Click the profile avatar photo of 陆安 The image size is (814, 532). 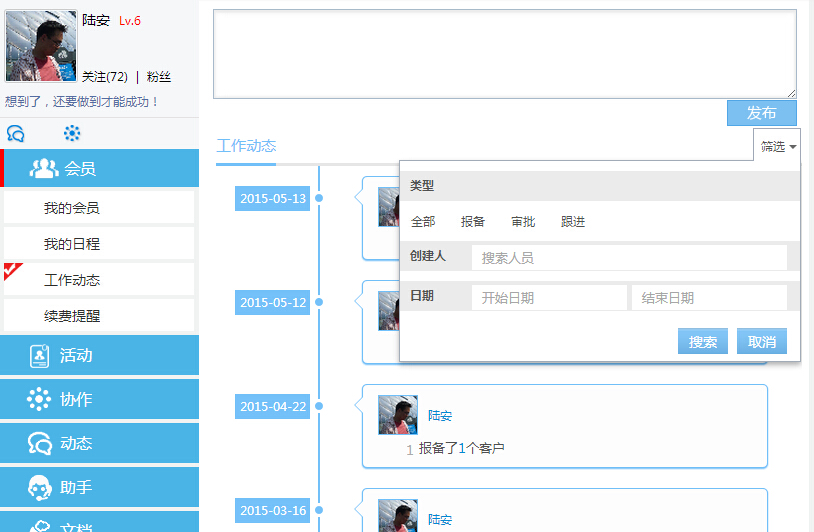click(41, 46)
